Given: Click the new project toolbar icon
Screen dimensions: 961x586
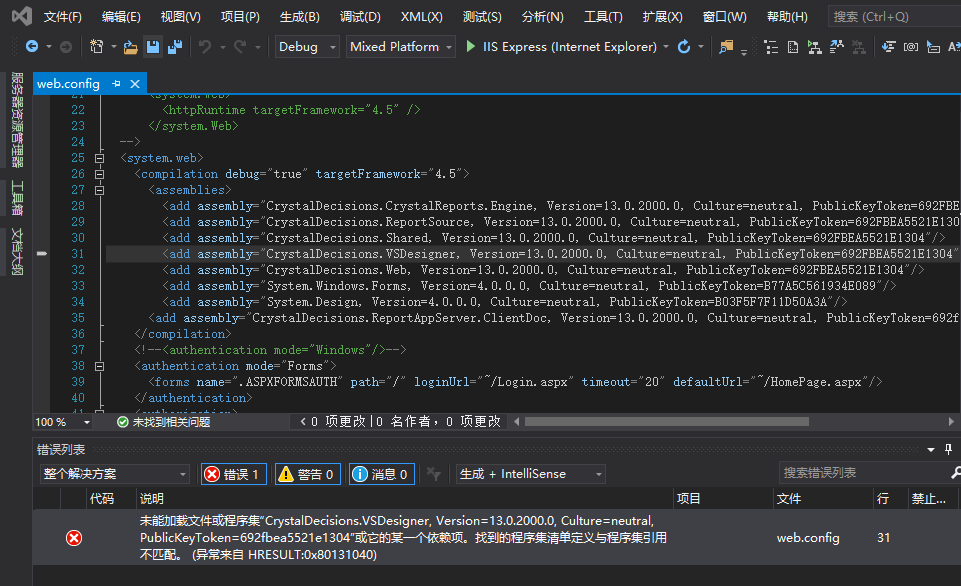Looking at the screenshot, I should (x=97, y=47).
